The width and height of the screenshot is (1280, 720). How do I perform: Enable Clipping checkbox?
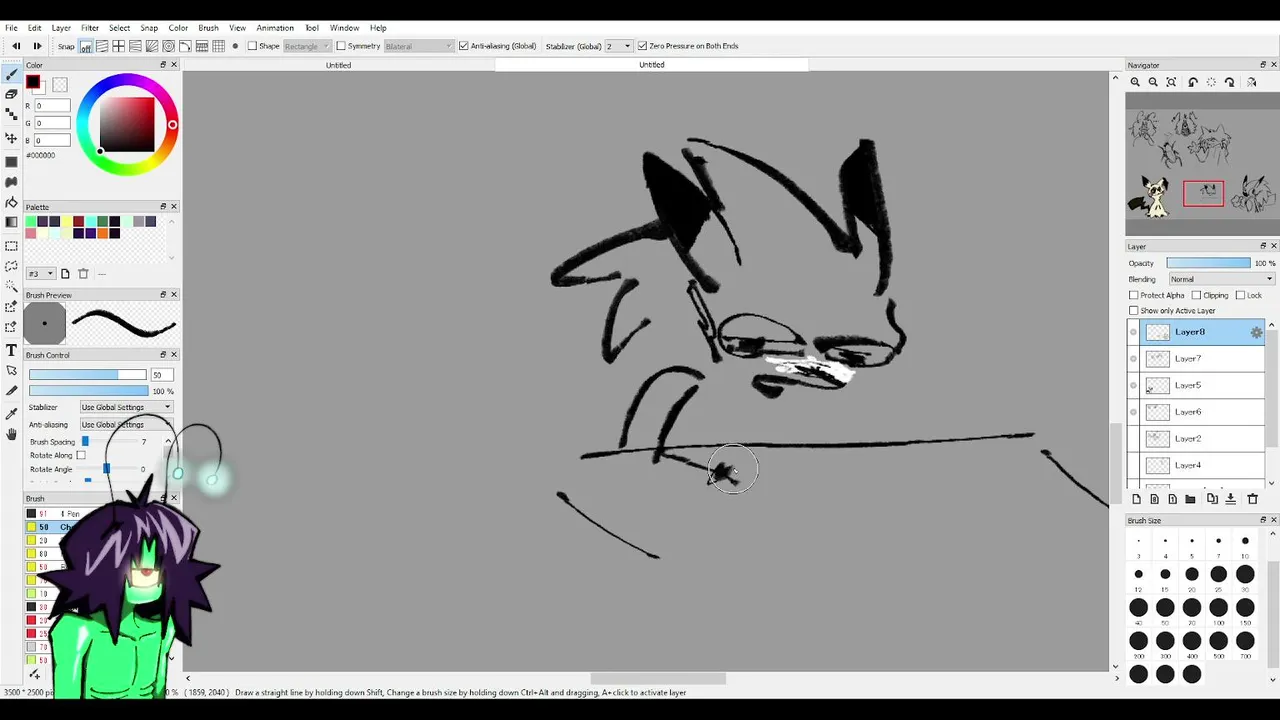coord(1197,296)
